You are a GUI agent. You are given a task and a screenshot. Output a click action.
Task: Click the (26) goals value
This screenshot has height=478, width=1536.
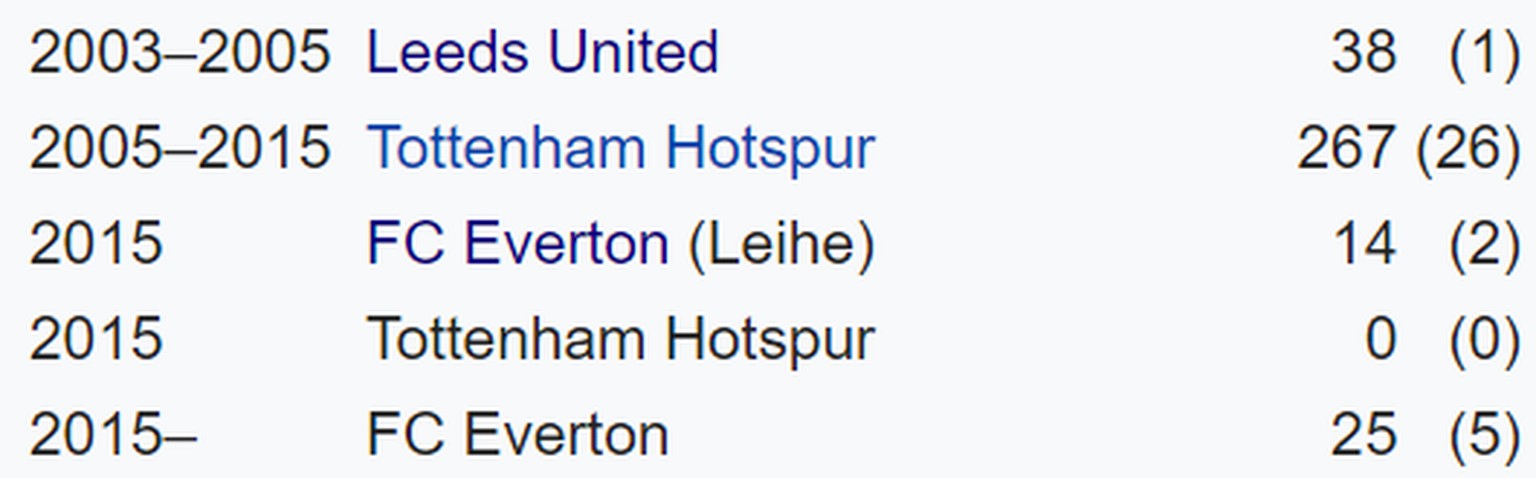1467,148
